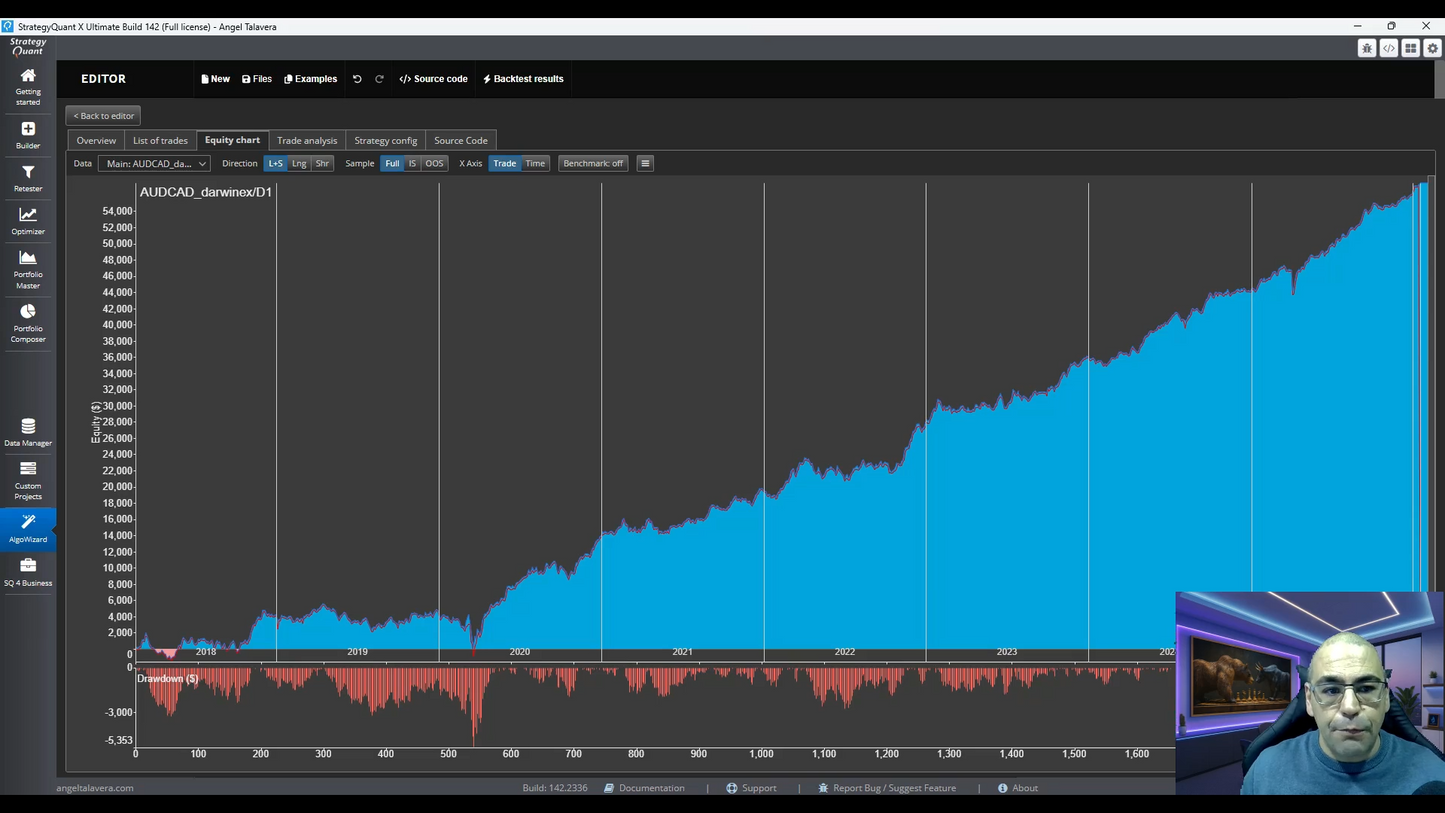
Task: Click the bug icon button
Action: click(x=1367, y=48)
